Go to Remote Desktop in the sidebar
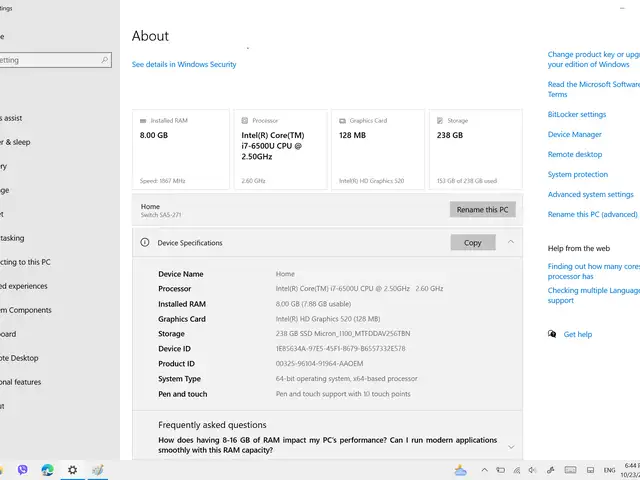The height and width of the screenshot is (480, 640). [19, 358]
